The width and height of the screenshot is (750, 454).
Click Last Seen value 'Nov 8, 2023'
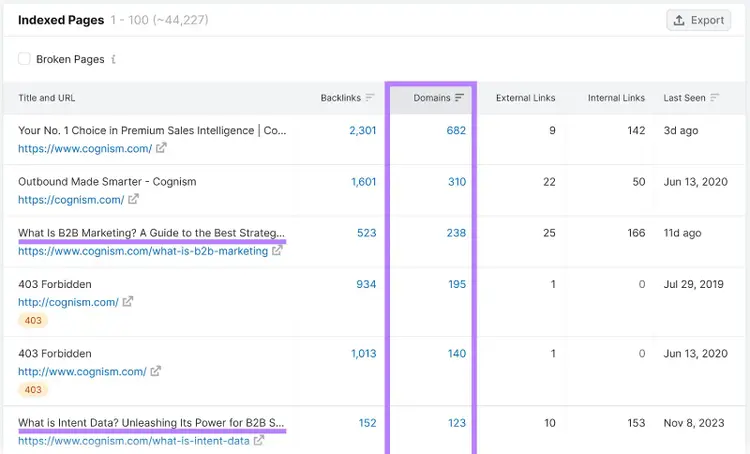pyautogui.click(x=694, y=423)
